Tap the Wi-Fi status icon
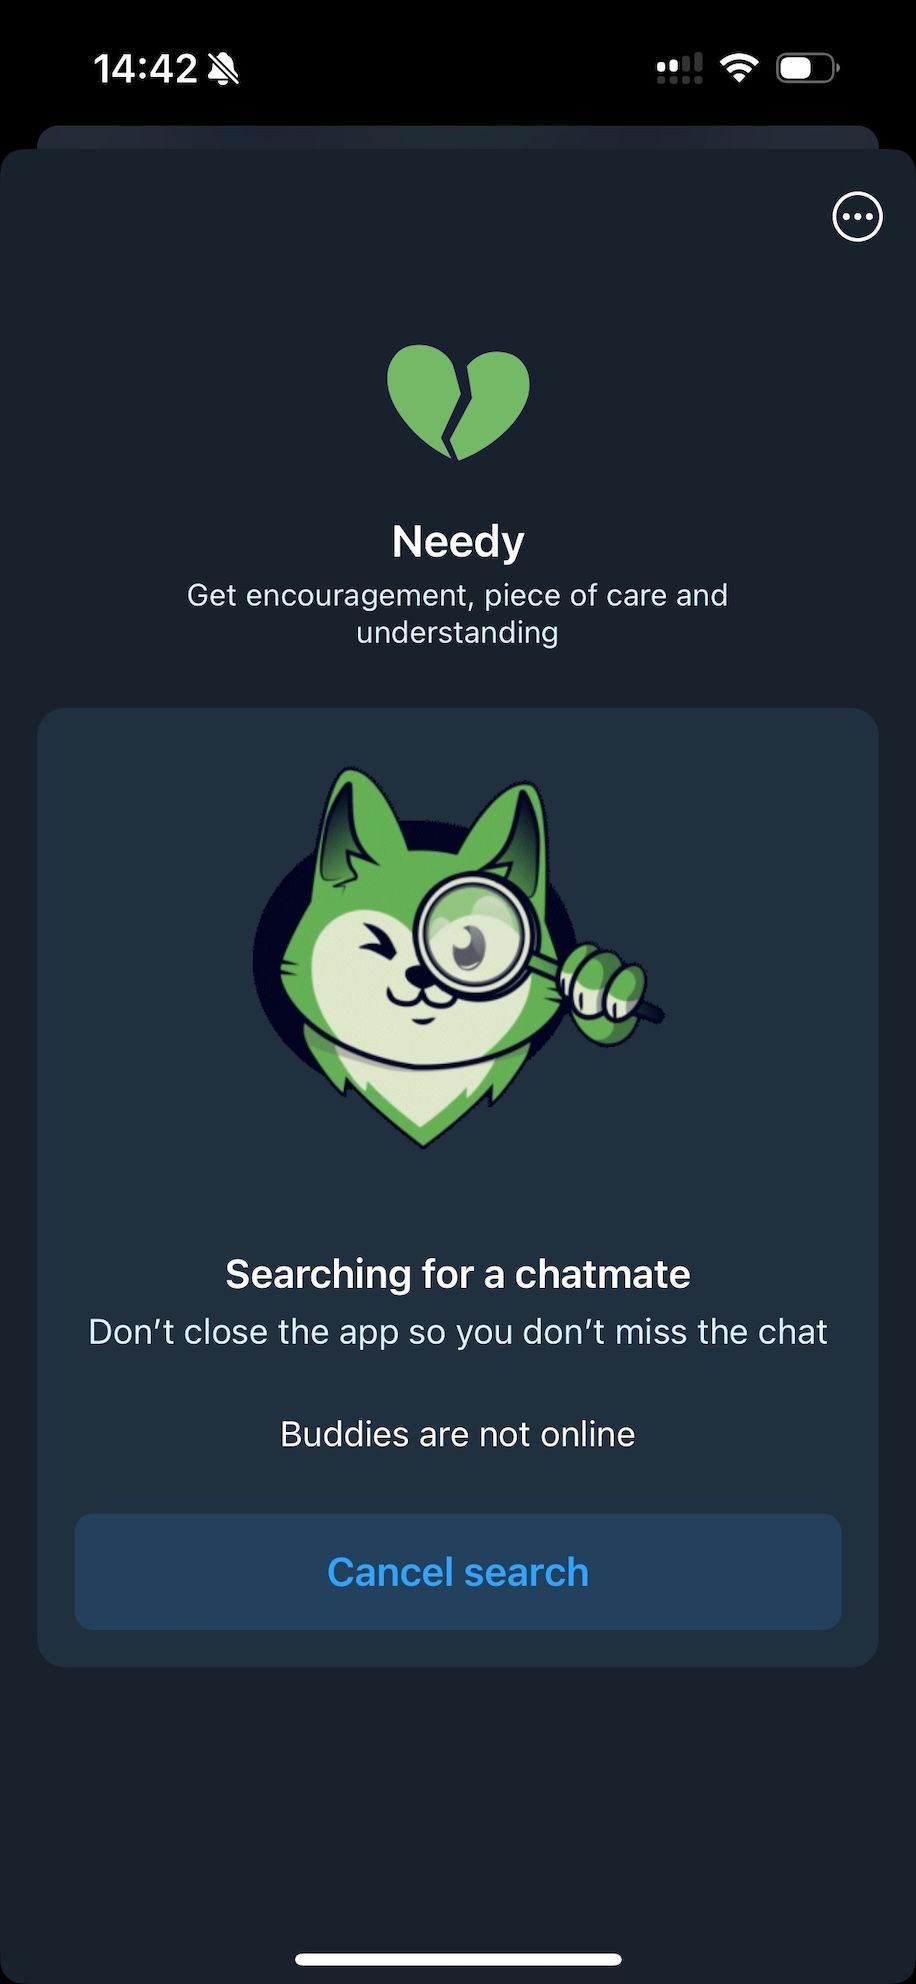The width and height of the screenshot is (916, 1984). [x=738, y=68]
